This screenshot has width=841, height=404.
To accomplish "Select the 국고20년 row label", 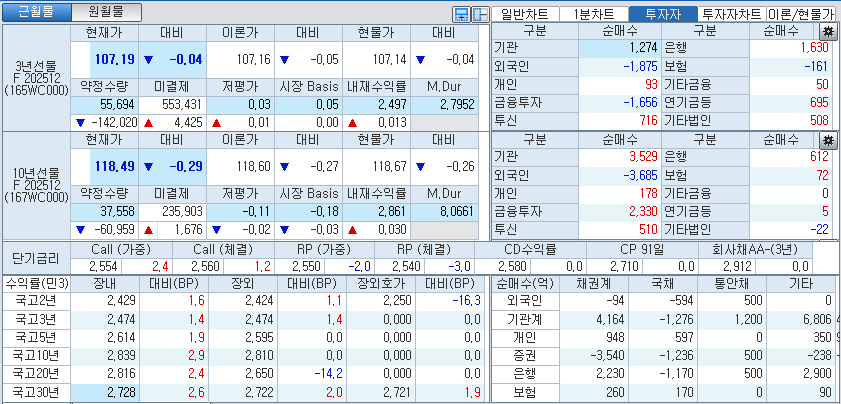I will click(x=36, y=374).
